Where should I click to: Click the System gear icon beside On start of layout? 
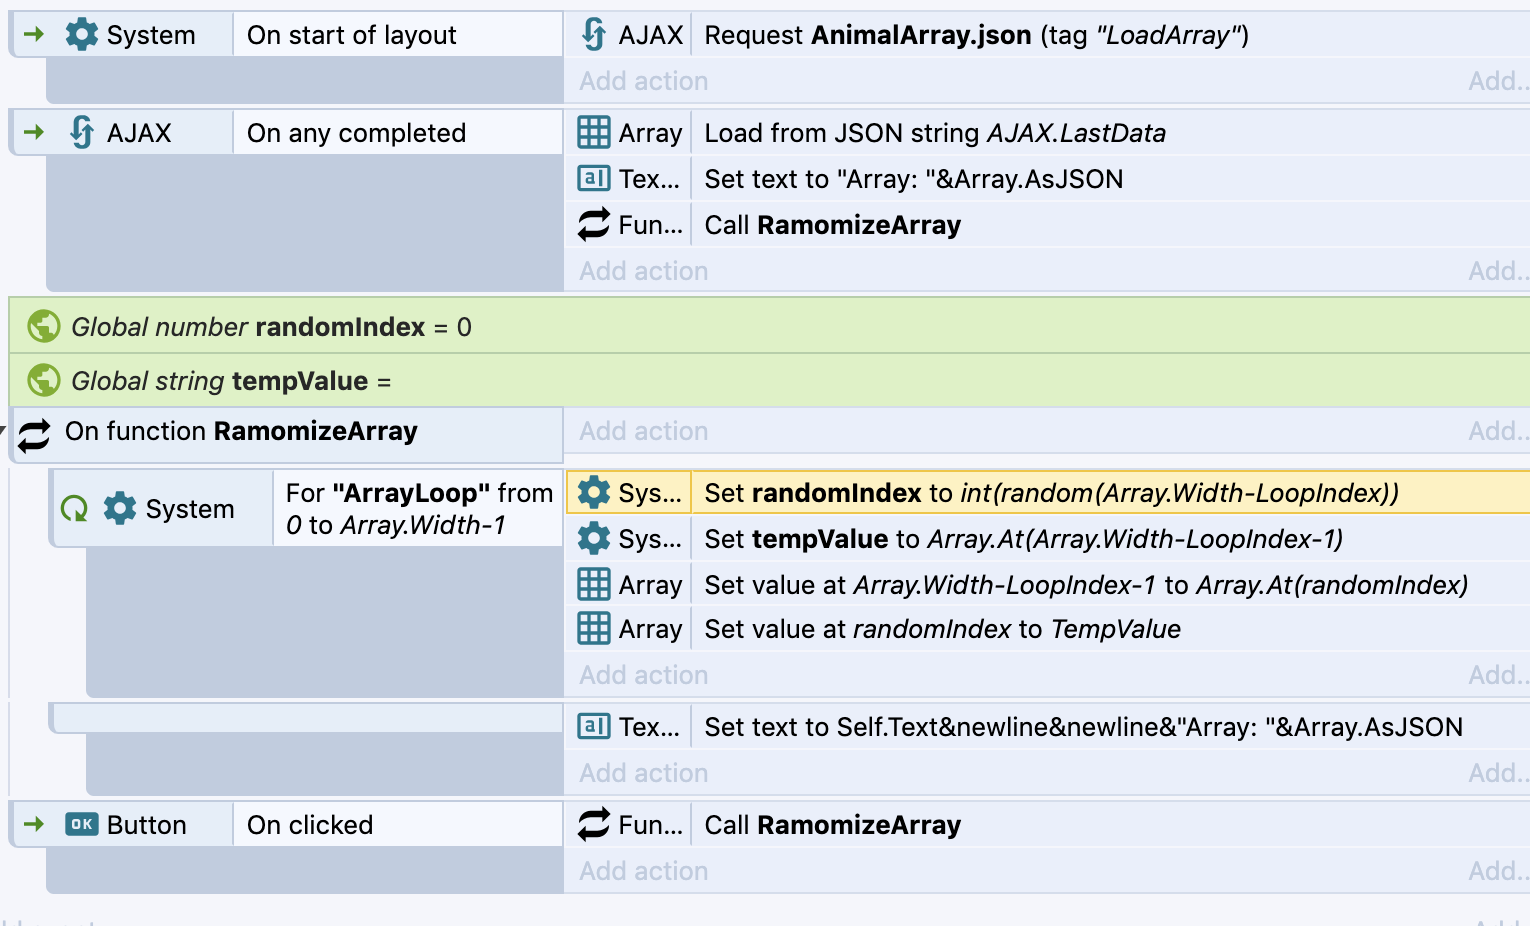(x=81, y=35)
